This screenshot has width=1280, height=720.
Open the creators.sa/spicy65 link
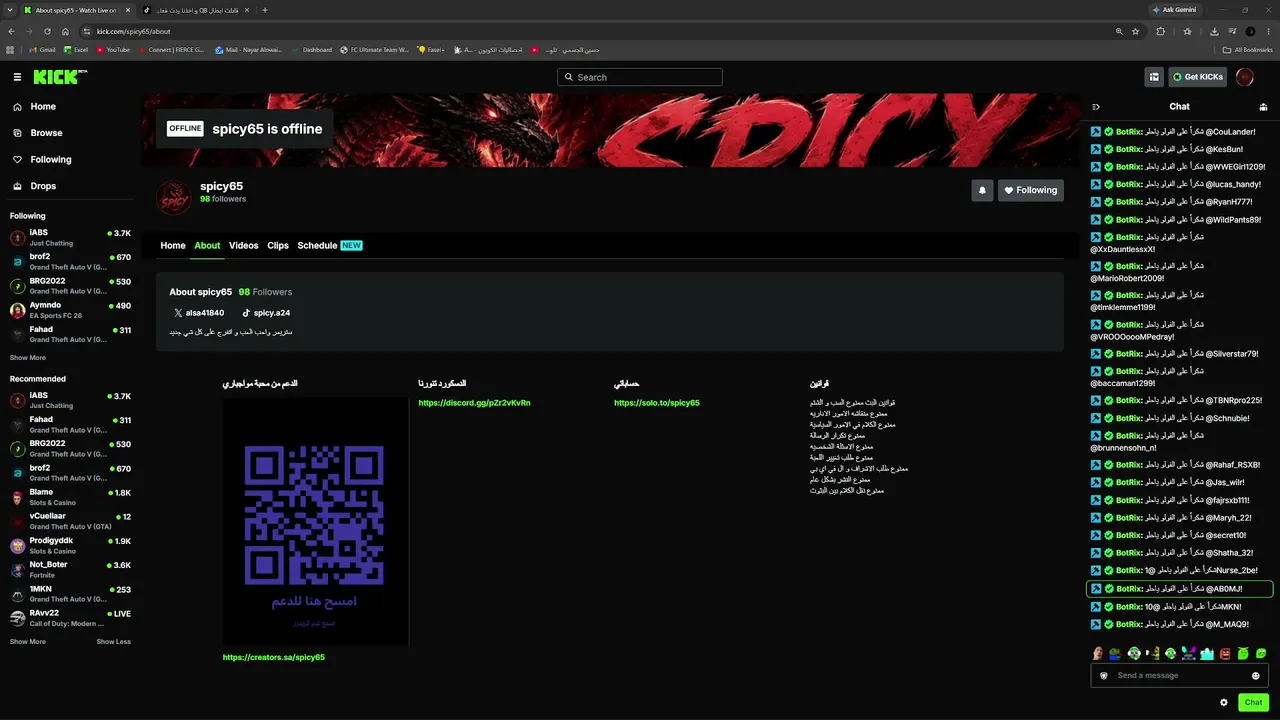coord(274,657)
